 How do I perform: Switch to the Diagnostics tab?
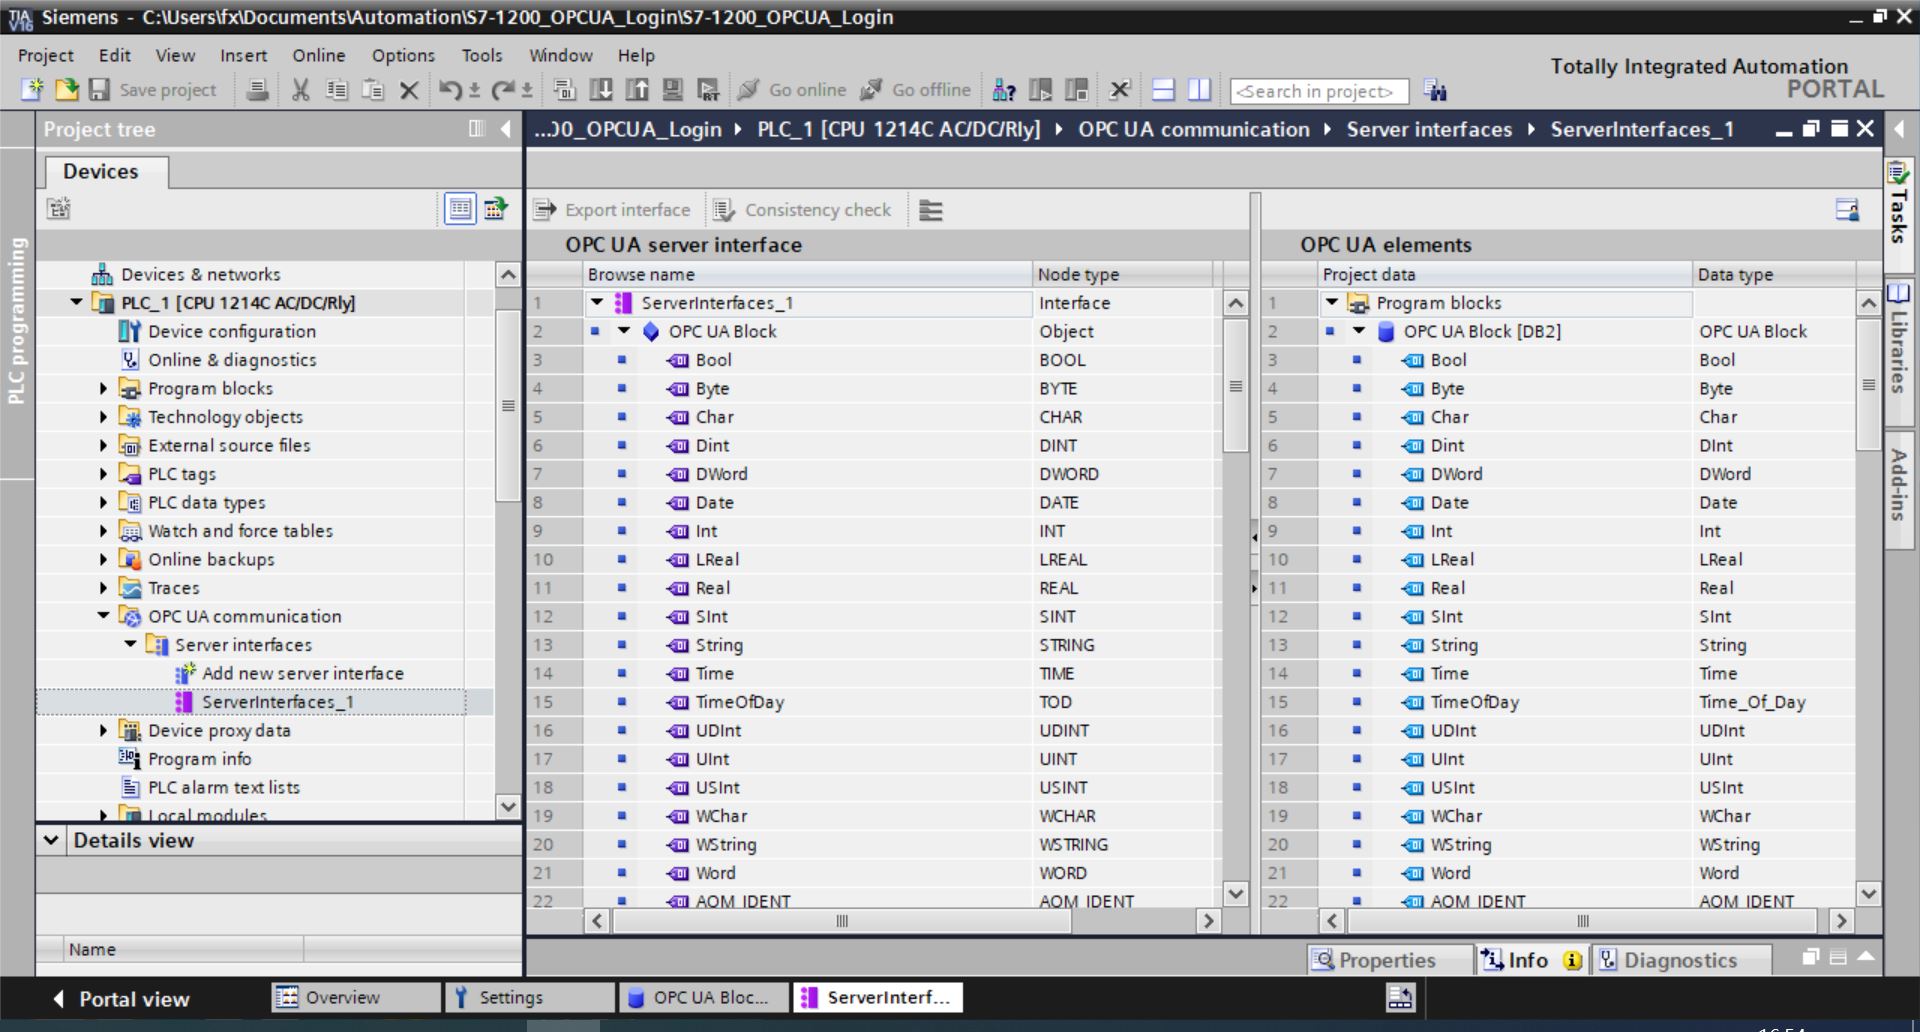(1667, 960)
